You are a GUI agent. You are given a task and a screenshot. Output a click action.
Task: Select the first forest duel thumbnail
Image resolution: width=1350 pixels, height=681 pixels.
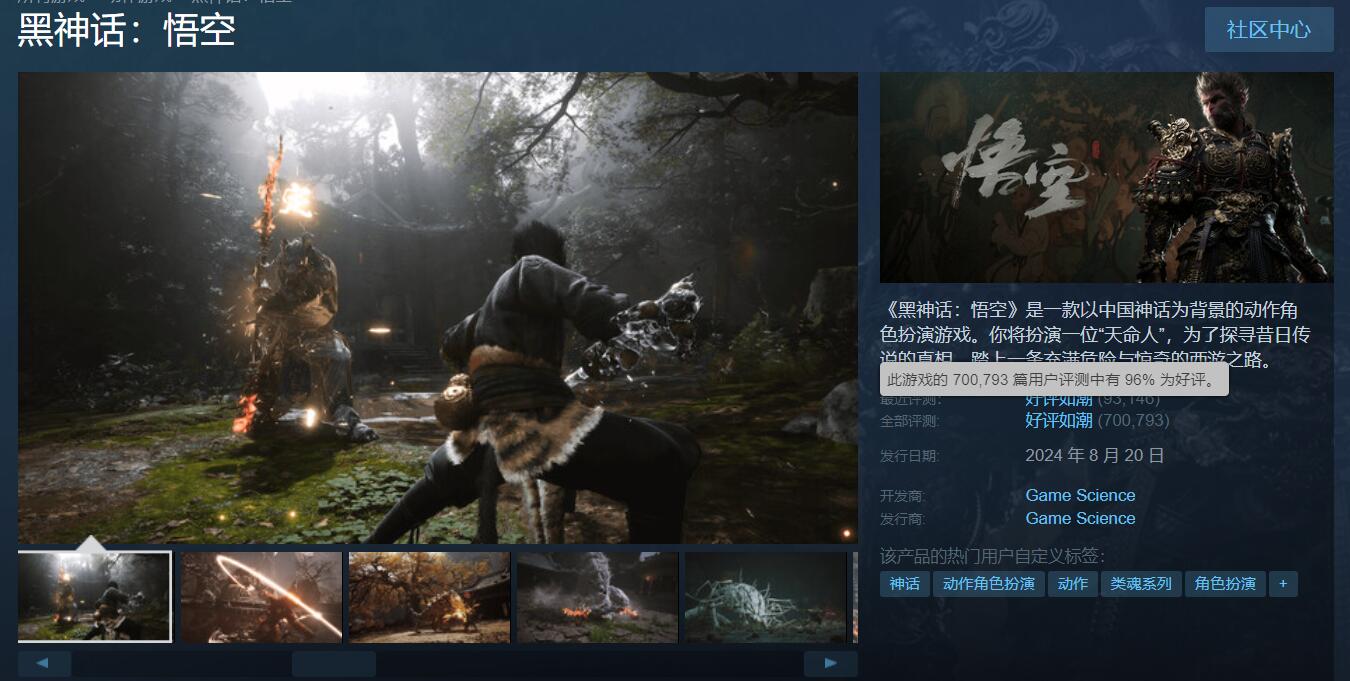[x=95, y=597]
